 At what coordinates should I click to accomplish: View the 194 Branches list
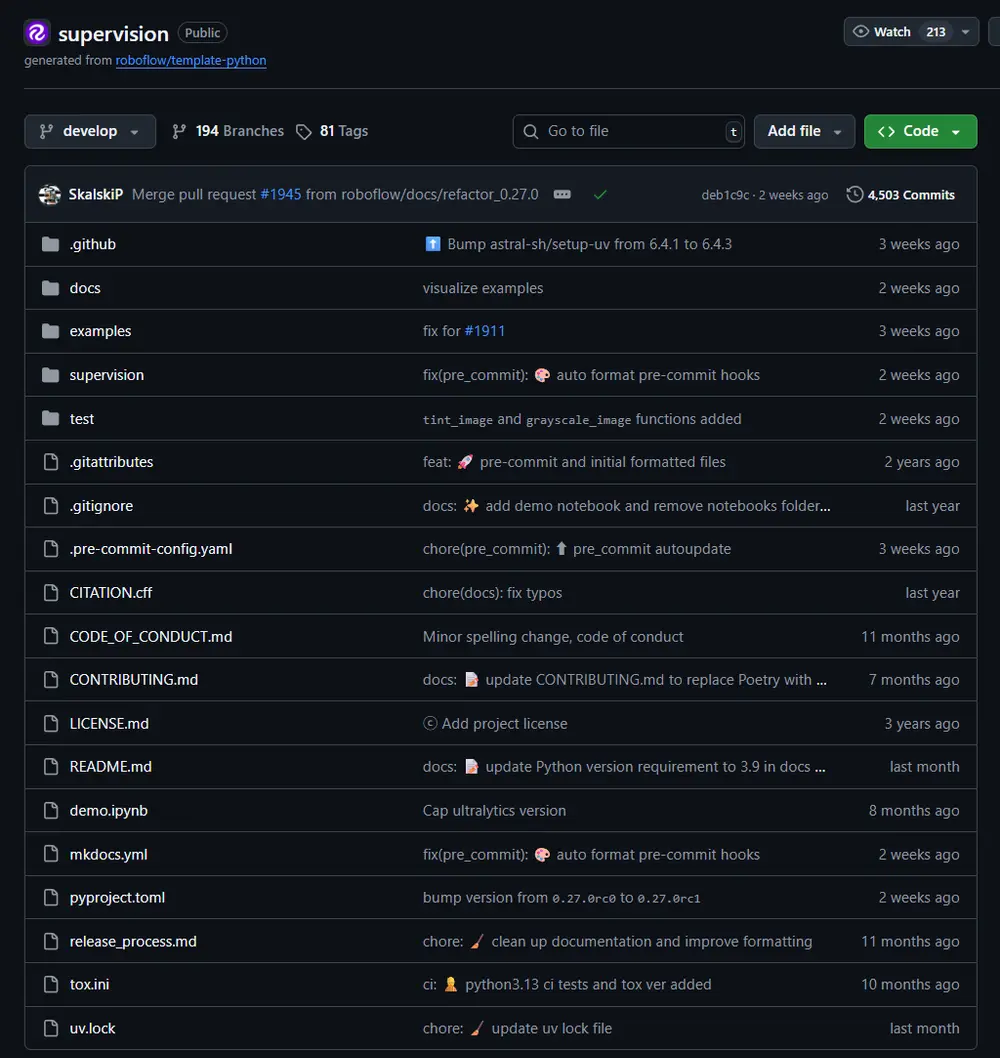click(x=228, y=131)
